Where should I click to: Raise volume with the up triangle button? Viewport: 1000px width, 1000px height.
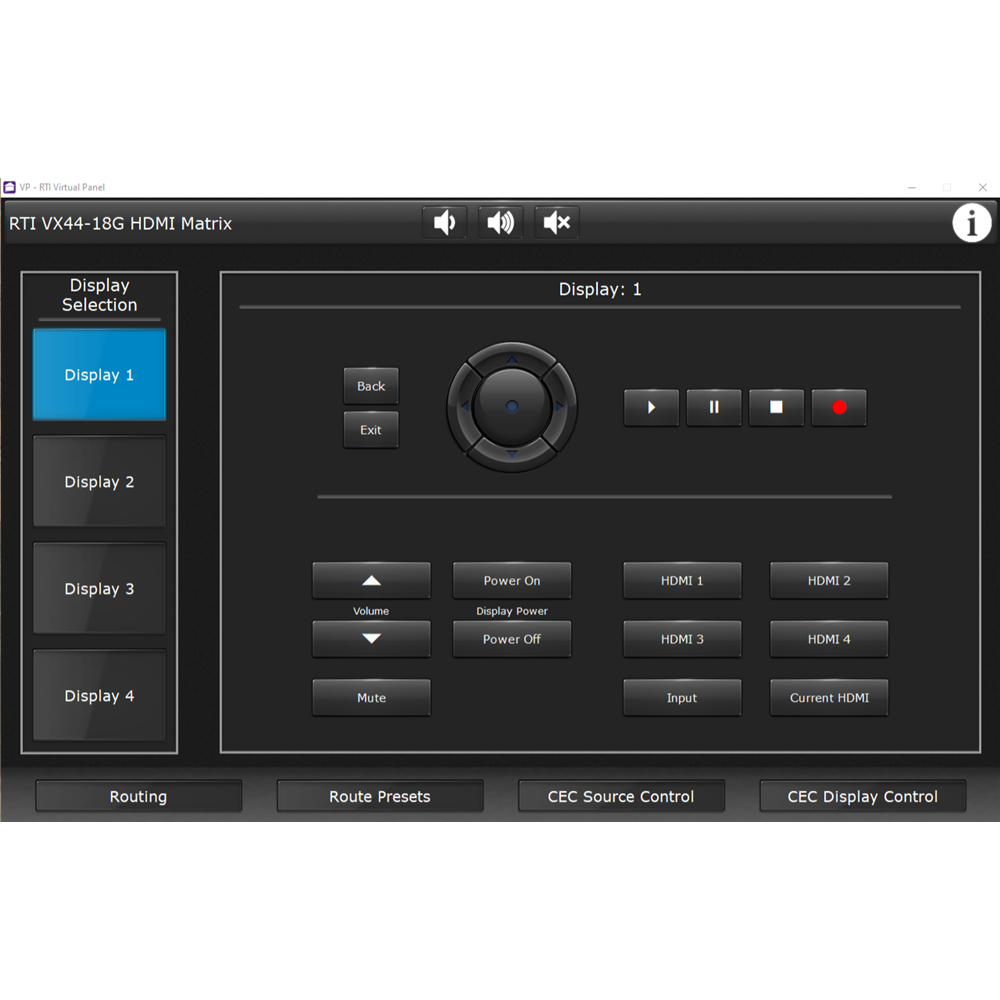point(371,580)
